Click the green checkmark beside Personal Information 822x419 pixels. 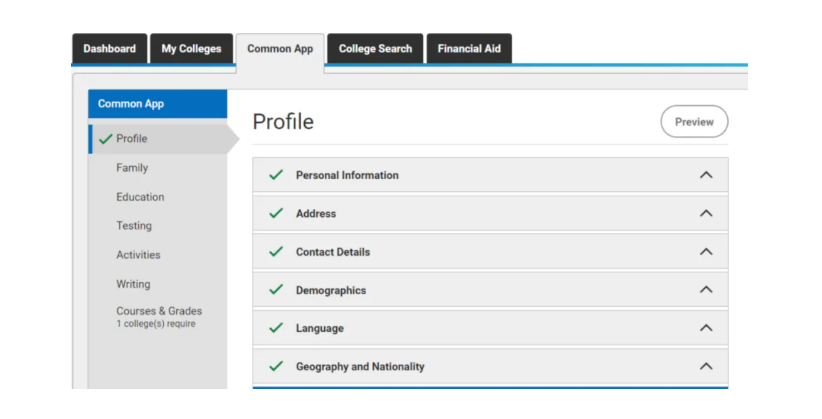[276, 175]
